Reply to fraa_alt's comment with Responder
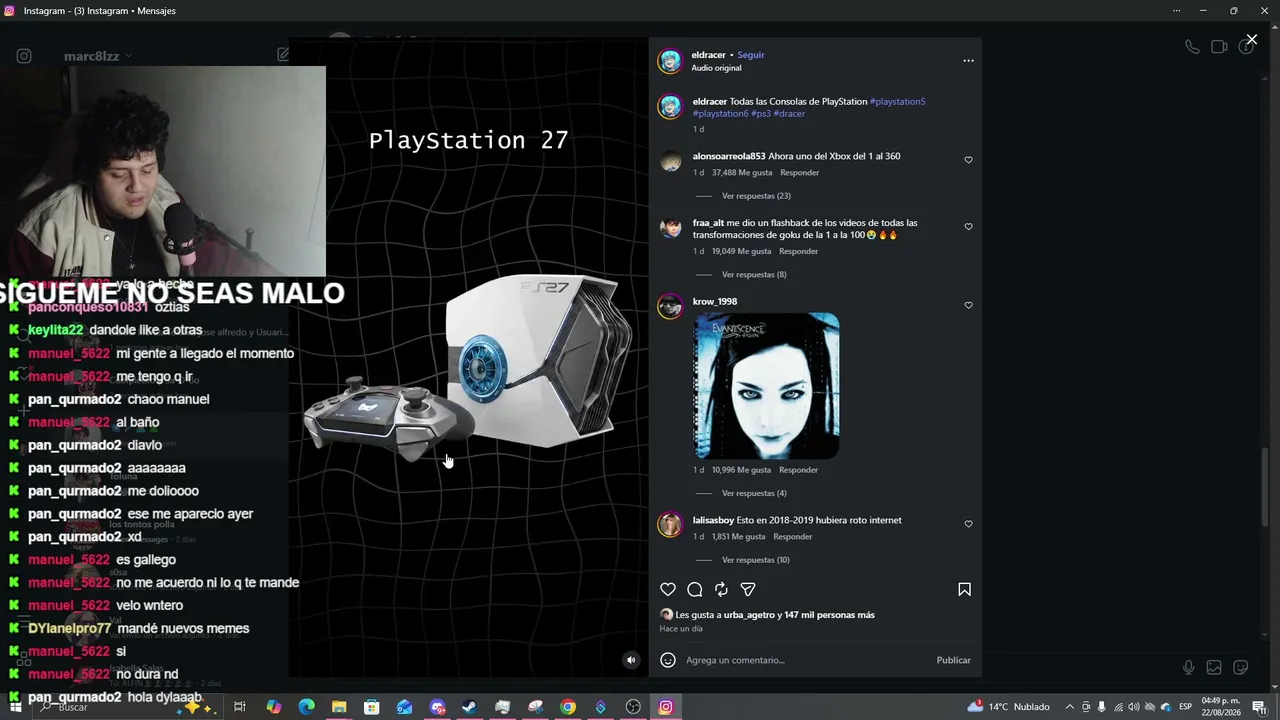Screen dimensions: 1280x720 point(799,251)
